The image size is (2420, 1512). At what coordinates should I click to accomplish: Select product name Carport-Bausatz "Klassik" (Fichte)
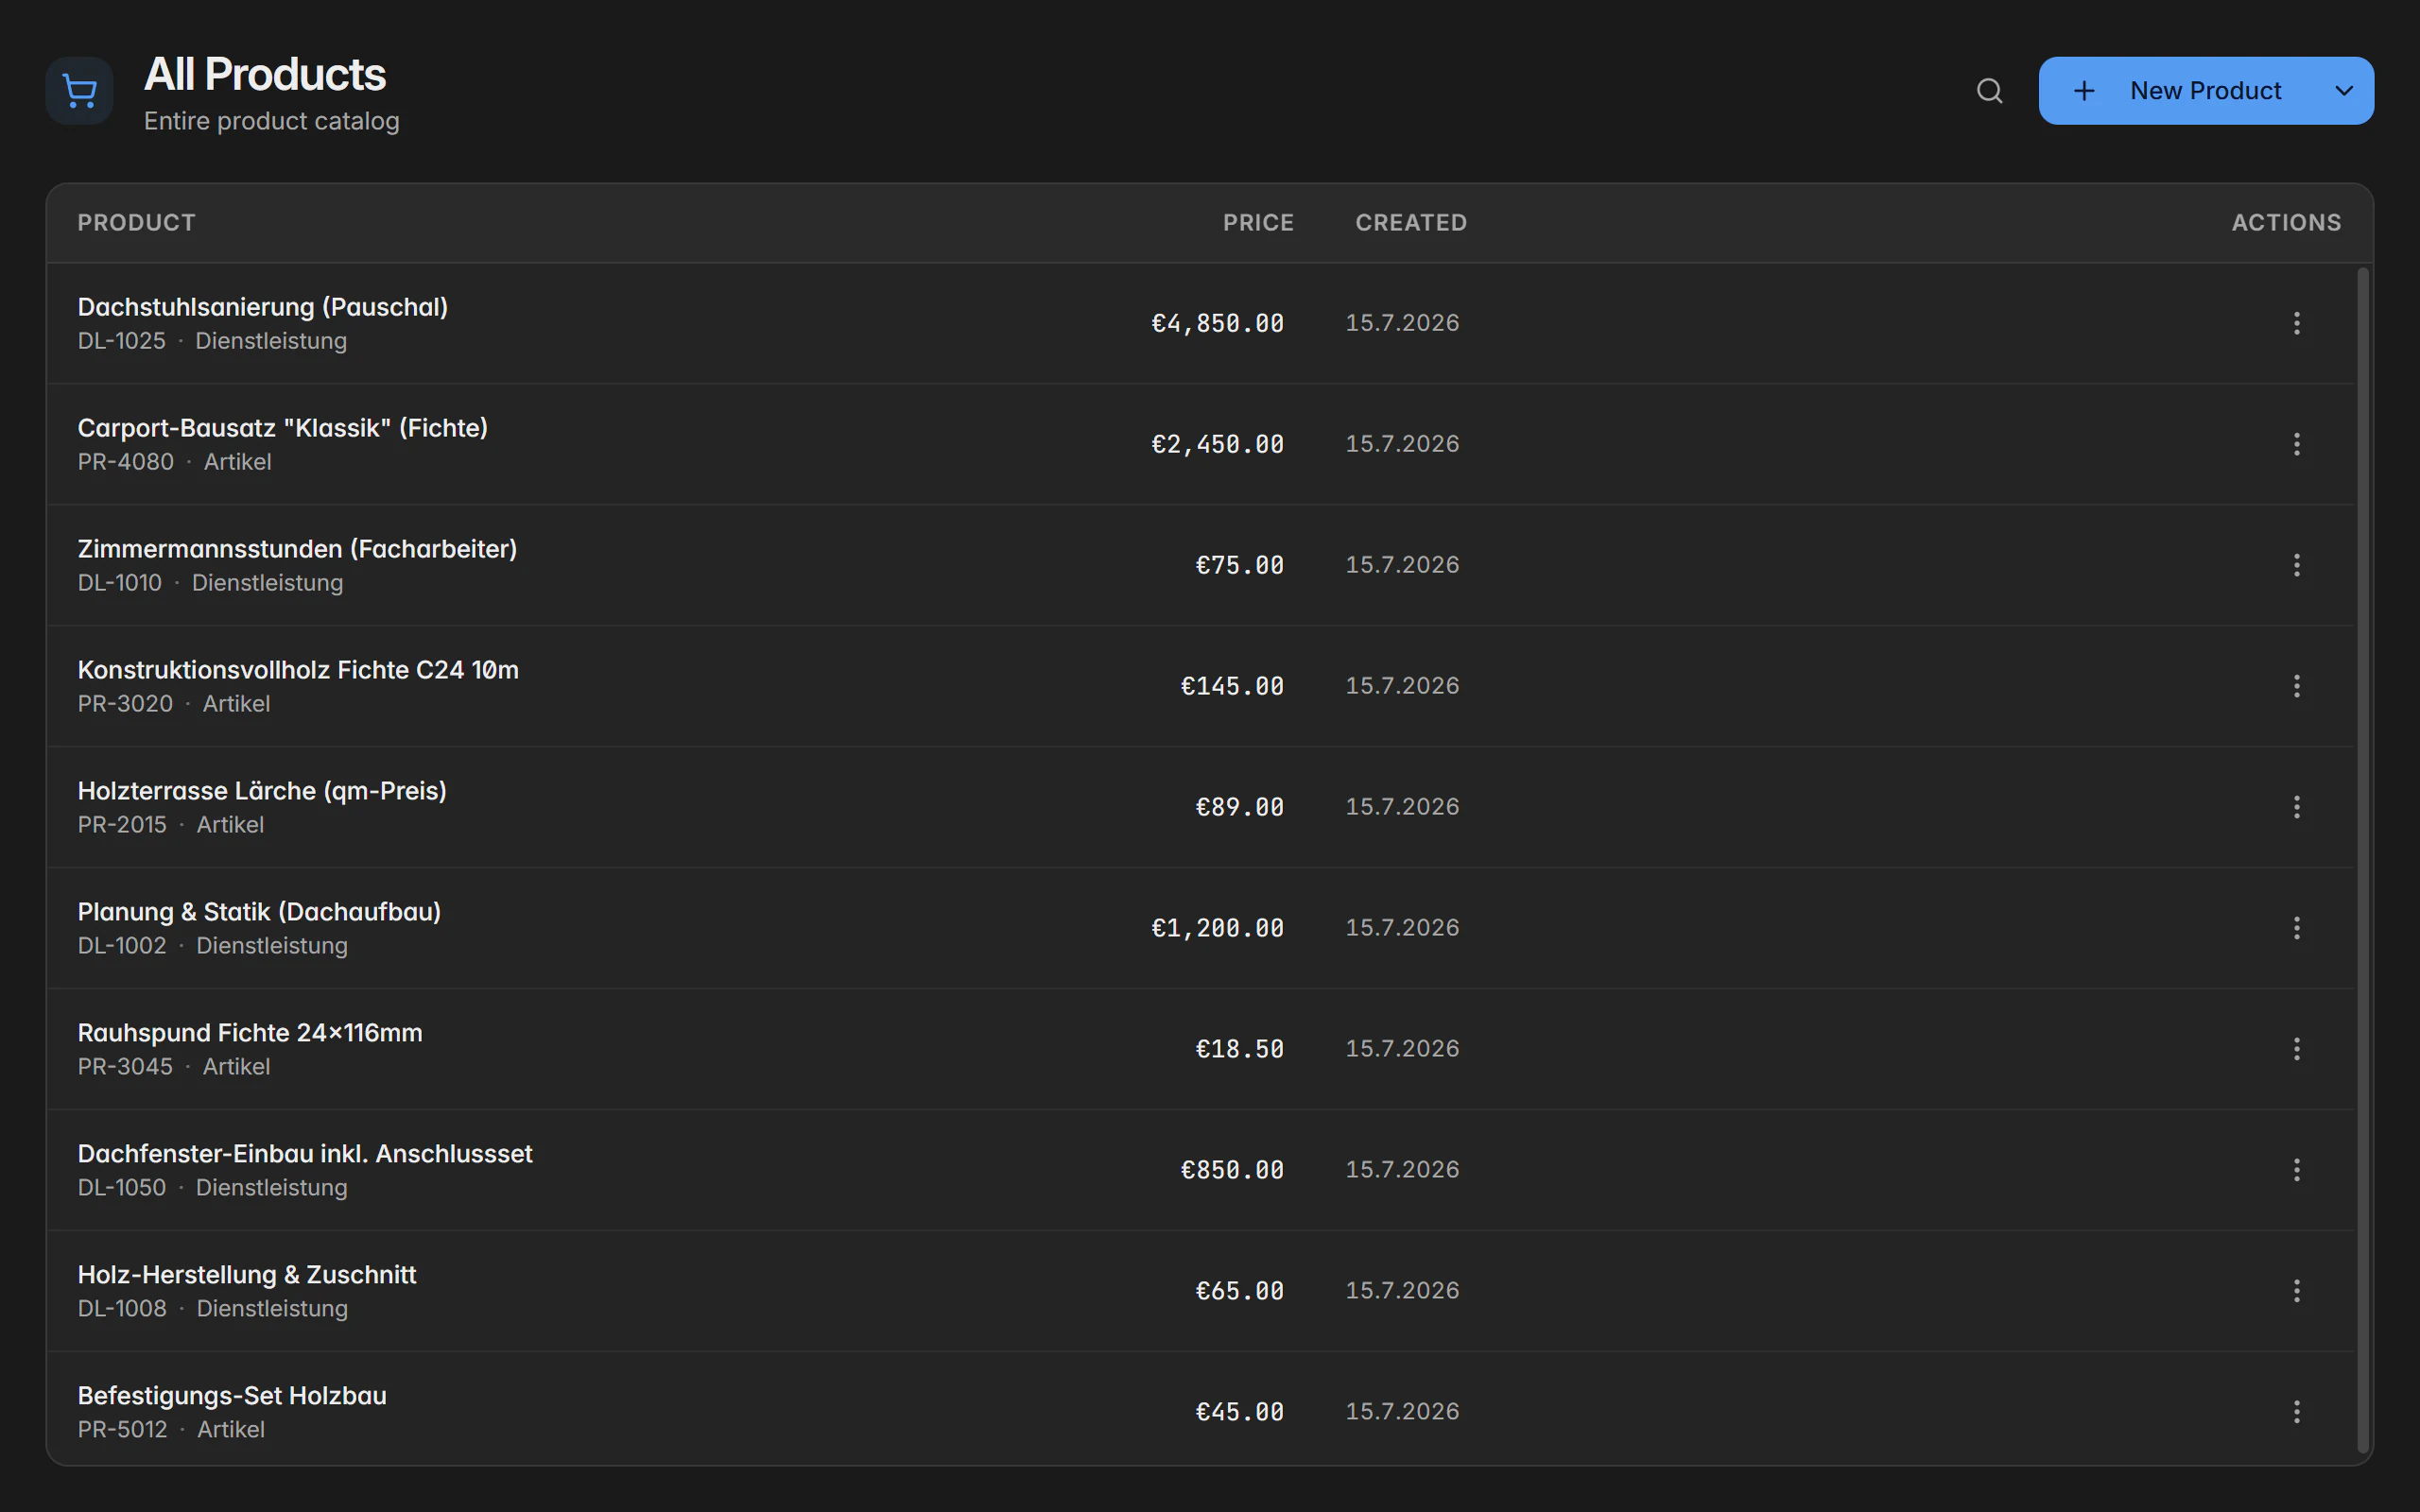tap(283, 428)
